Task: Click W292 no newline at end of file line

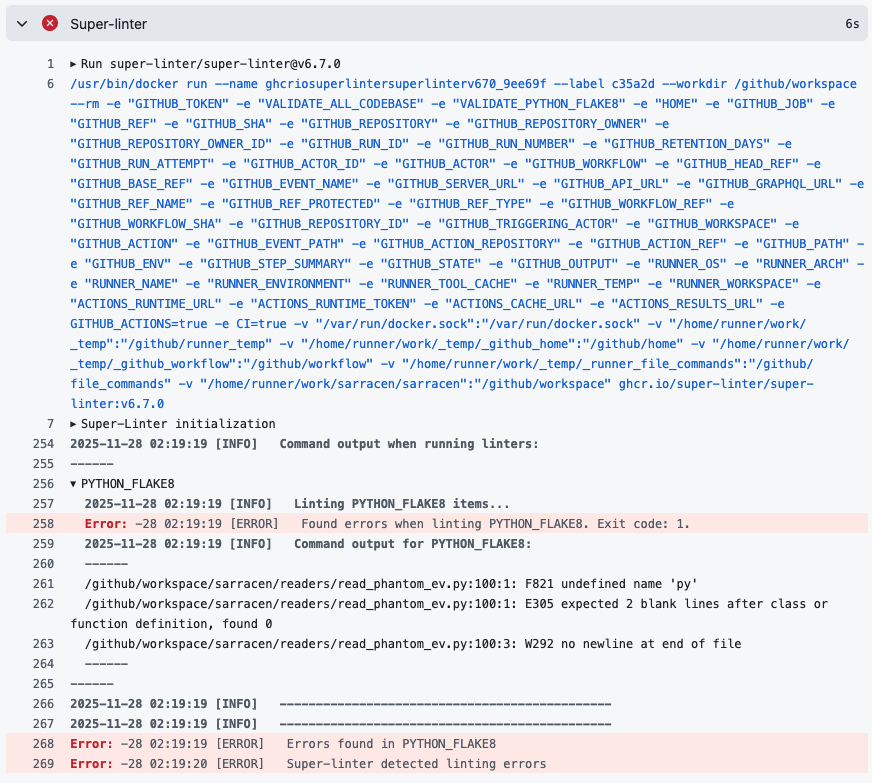Action: click(413, 645)
